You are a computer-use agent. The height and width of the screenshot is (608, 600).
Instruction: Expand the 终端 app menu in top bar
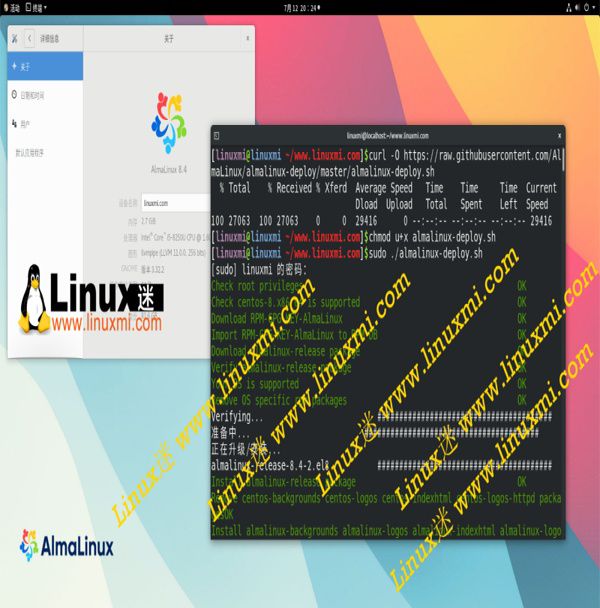pos(36,7)
